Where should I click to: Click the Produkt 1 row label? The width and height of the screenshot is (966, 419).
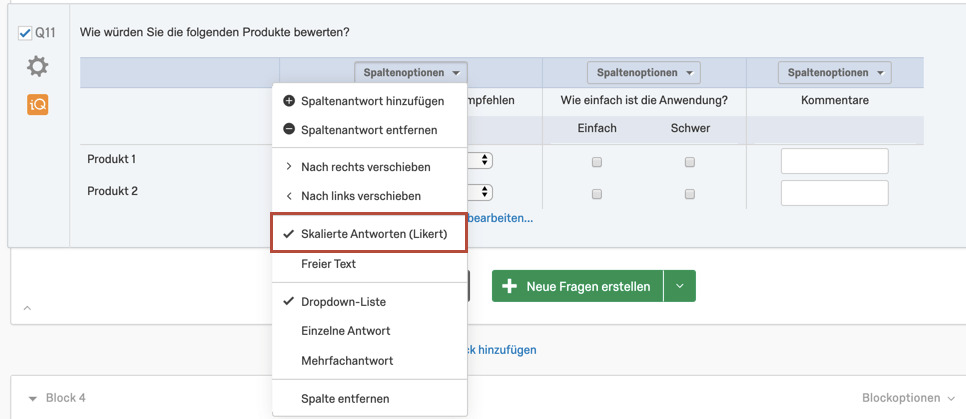click(x=112, y=159)
